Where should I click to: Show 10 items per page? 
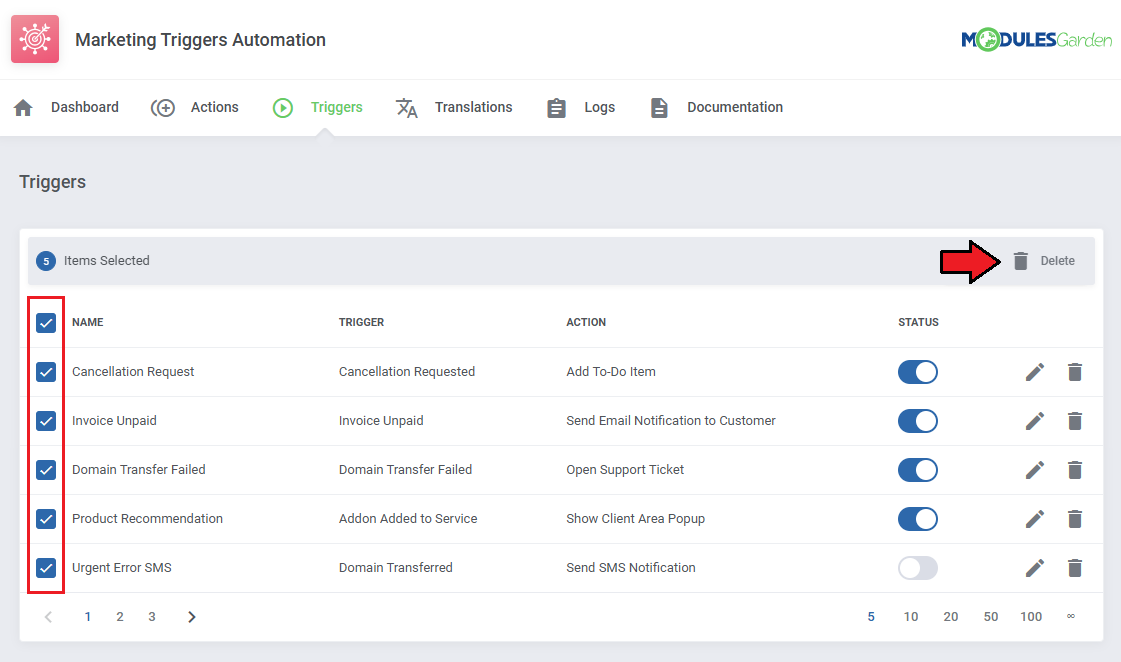[911, 617]
